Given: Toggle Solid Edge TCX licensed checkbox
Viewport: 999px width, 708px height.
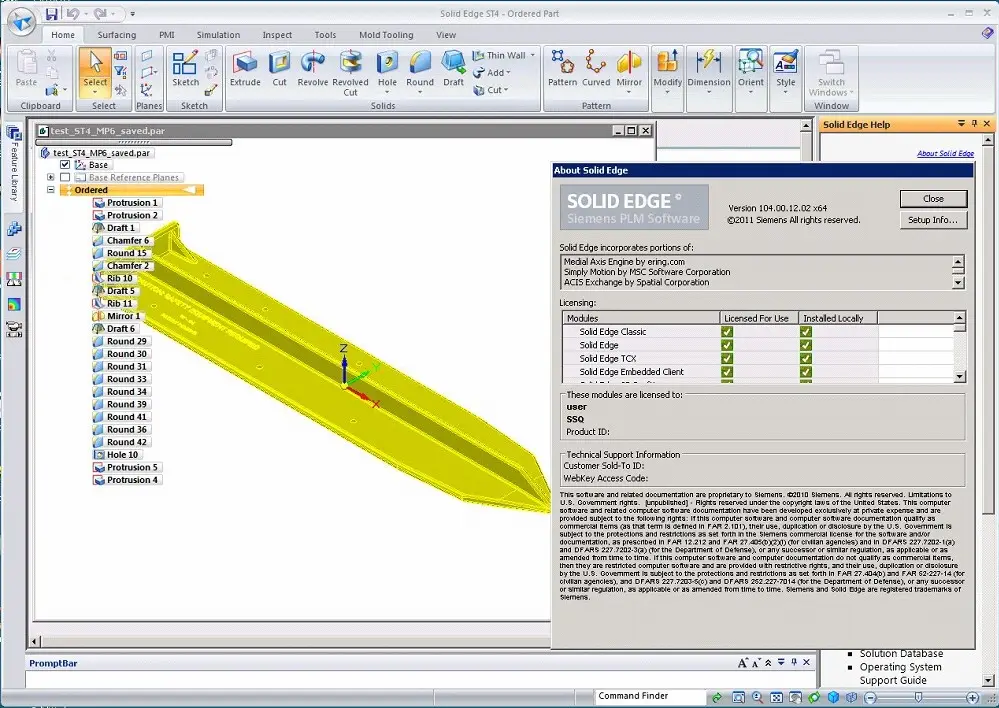Looking at the screenshot, I should coord(727,358).
